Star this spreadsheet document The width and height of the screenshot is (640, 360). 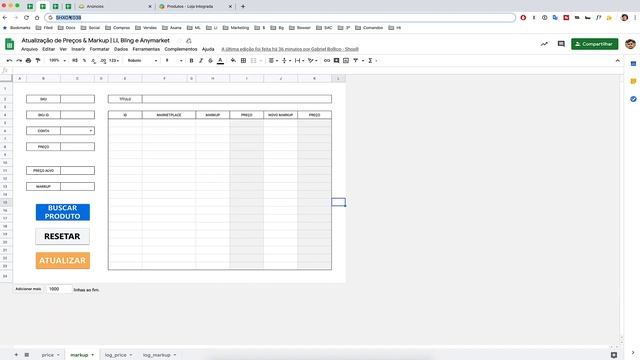point(179,41)
